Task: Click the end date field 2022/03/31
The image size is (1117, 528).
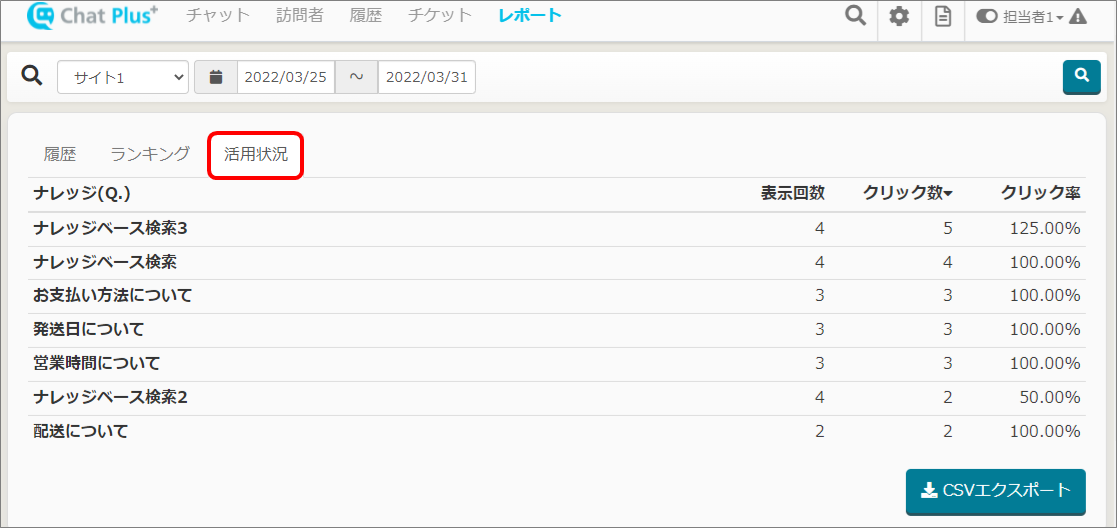Action: pos(427,77)
